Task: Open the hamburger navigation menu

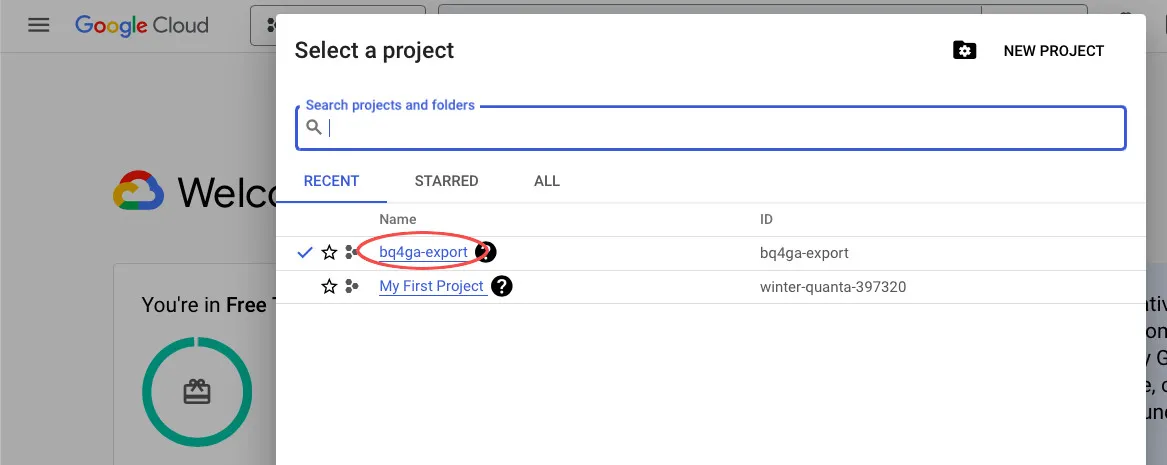Action: click(x=39, y=25)
